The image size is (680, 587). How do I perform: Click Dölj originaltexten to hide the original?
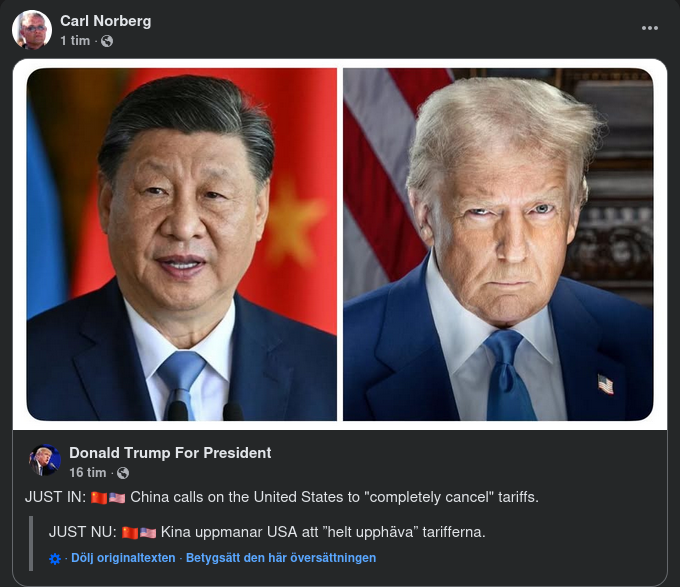123,558
